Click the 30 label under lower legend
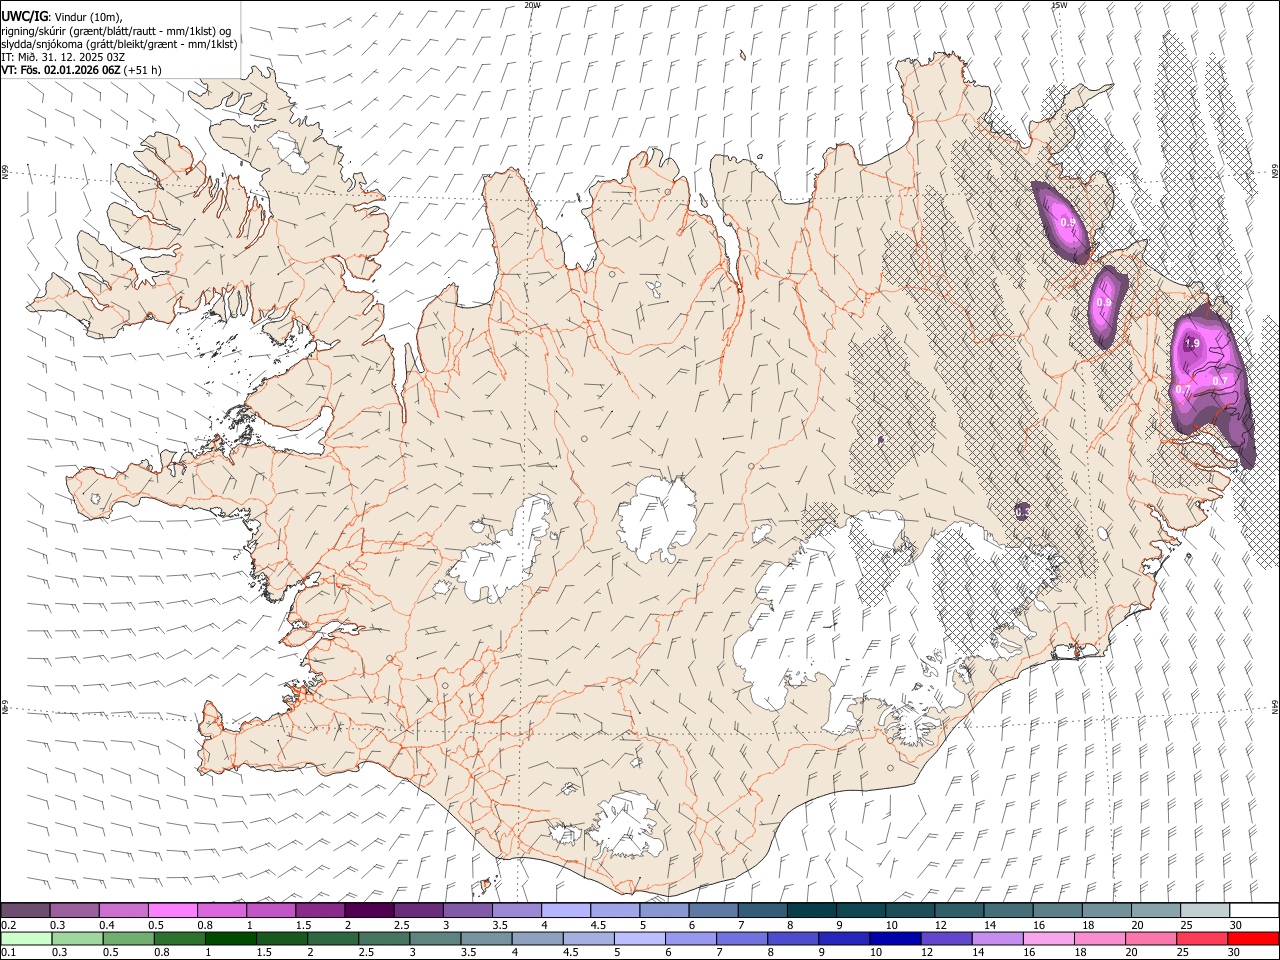This screenshot has height=960, width=1280. [x=1235, y=953]
